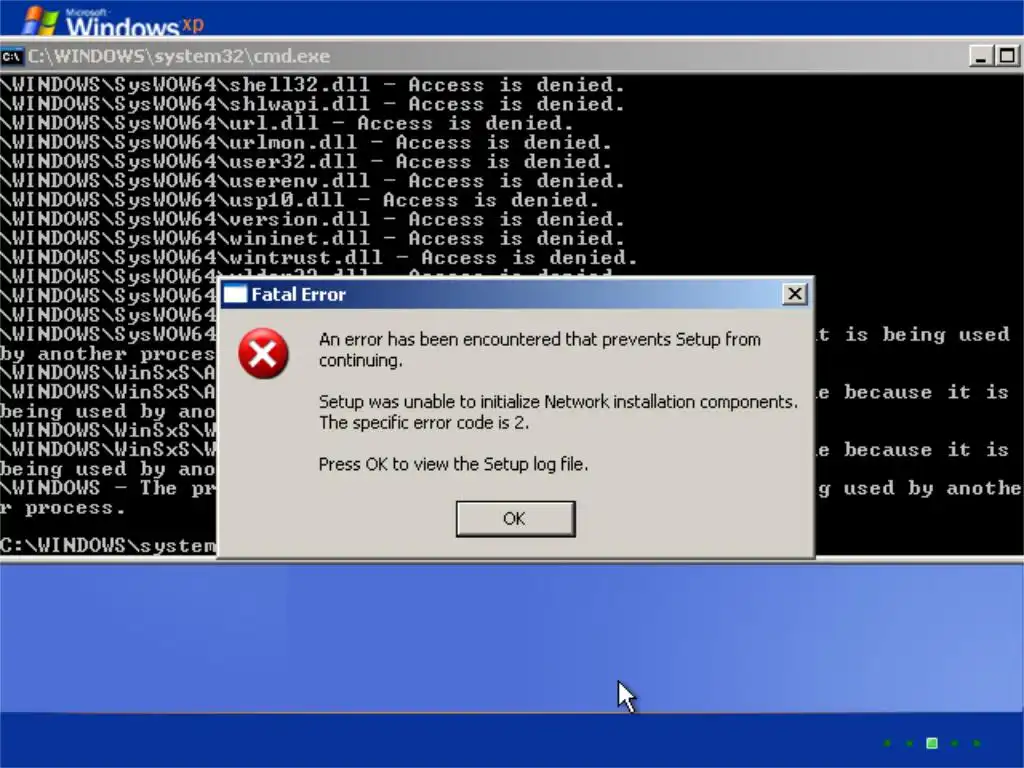Viewport: 1024px width, 768px height.
Task: Select the userenv.dll Access is denied line
Action: (x=312, y=181)
